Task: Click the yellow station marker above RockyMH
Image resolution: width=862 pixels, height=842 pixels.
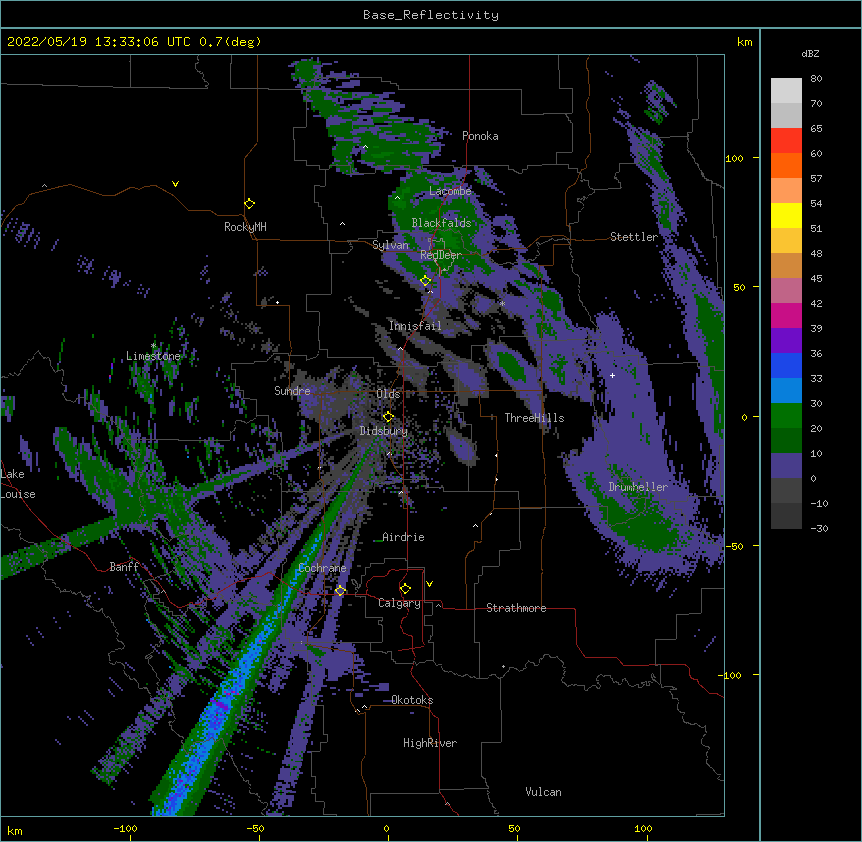Action: (249, 204)
